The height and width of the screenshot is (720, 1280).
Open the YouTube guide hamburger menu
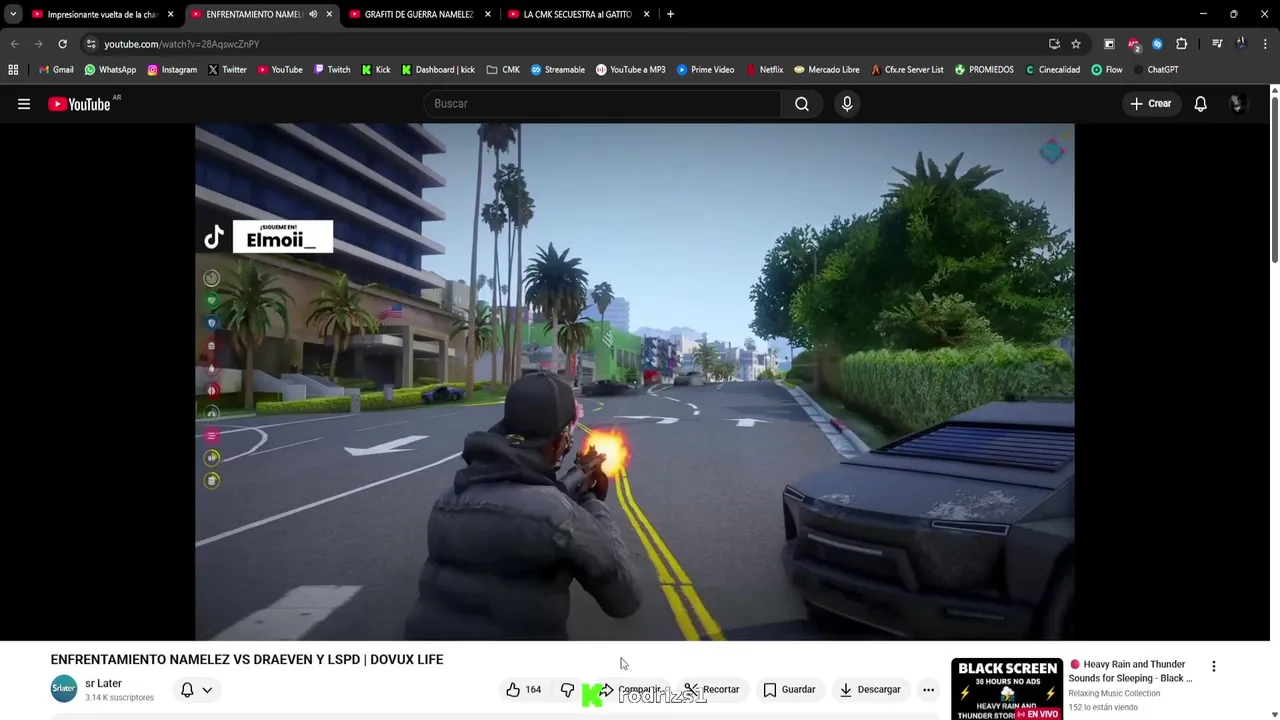click(x=24, y=104)
